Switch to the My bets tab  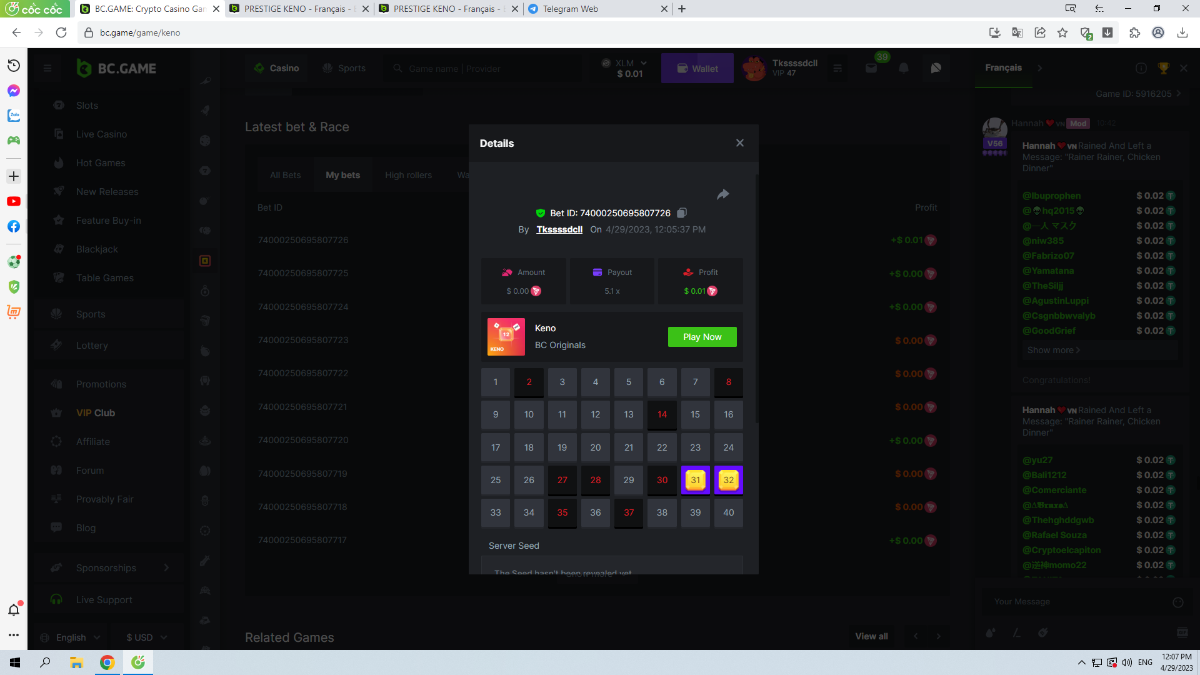point(343,175)
